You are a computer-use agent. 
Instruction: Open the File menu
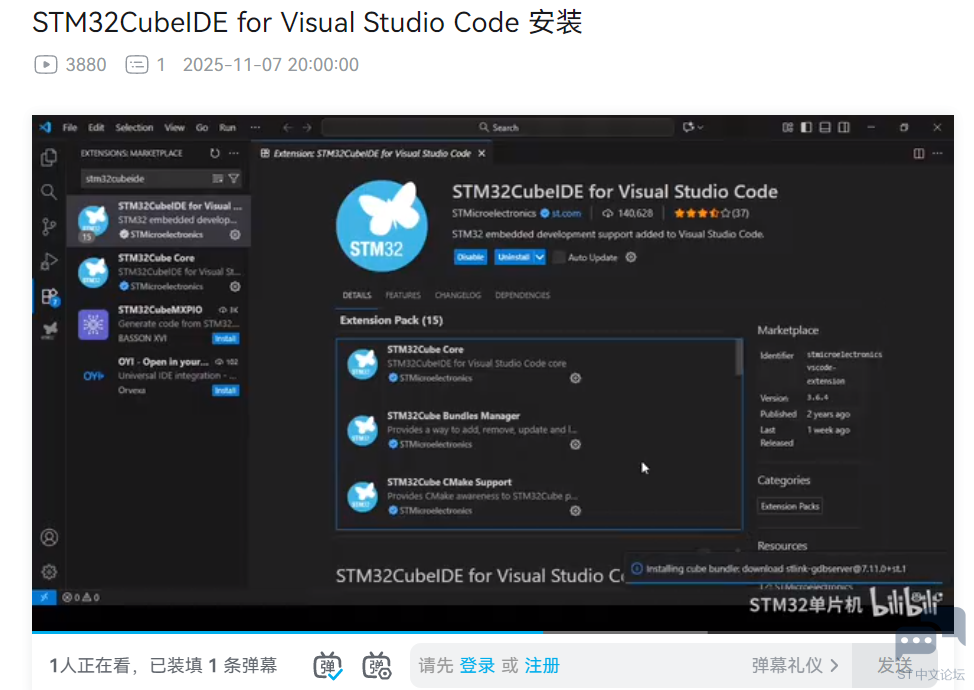coord(70,127)
